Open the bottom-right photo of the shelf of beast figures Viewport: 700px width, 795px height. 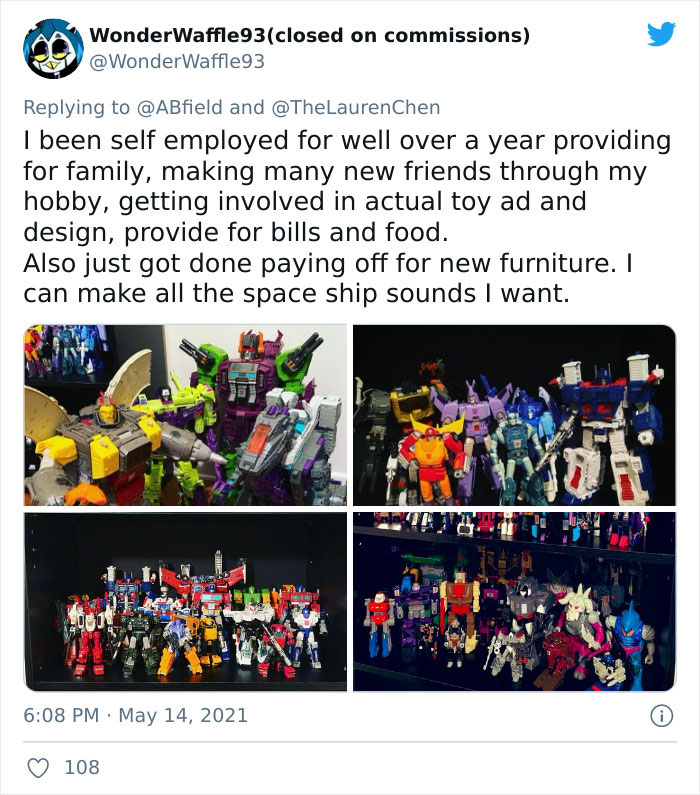coord(514,601)
